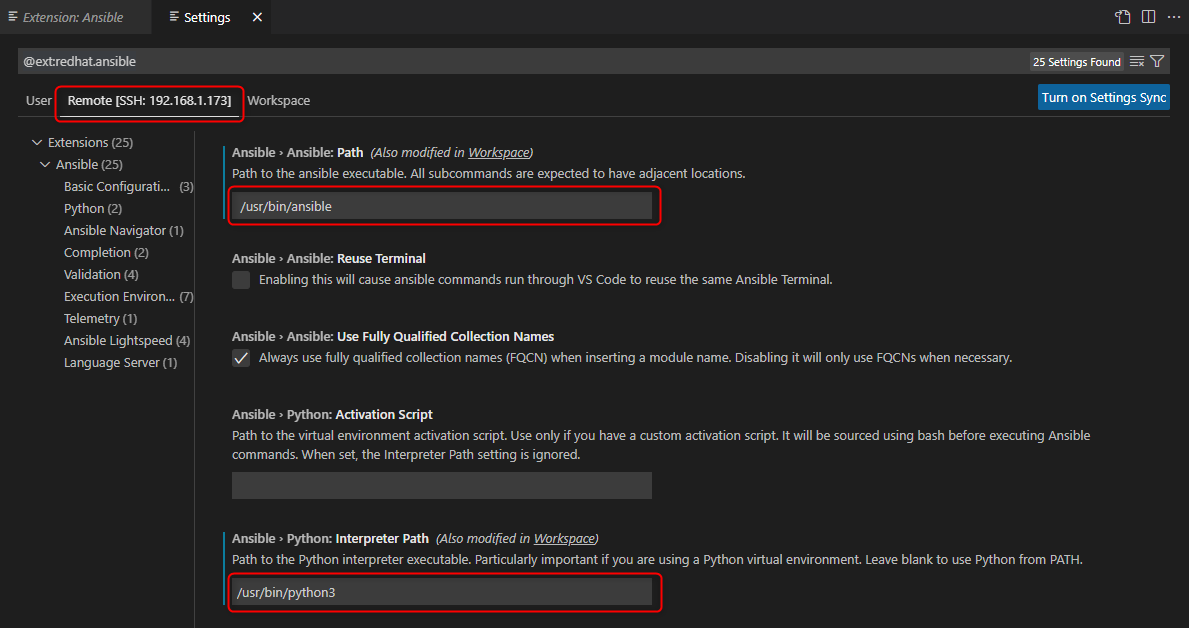Select Telemetry (1) in settings tree
This screenshot has height=628, width=1189.
pos(100,319)
